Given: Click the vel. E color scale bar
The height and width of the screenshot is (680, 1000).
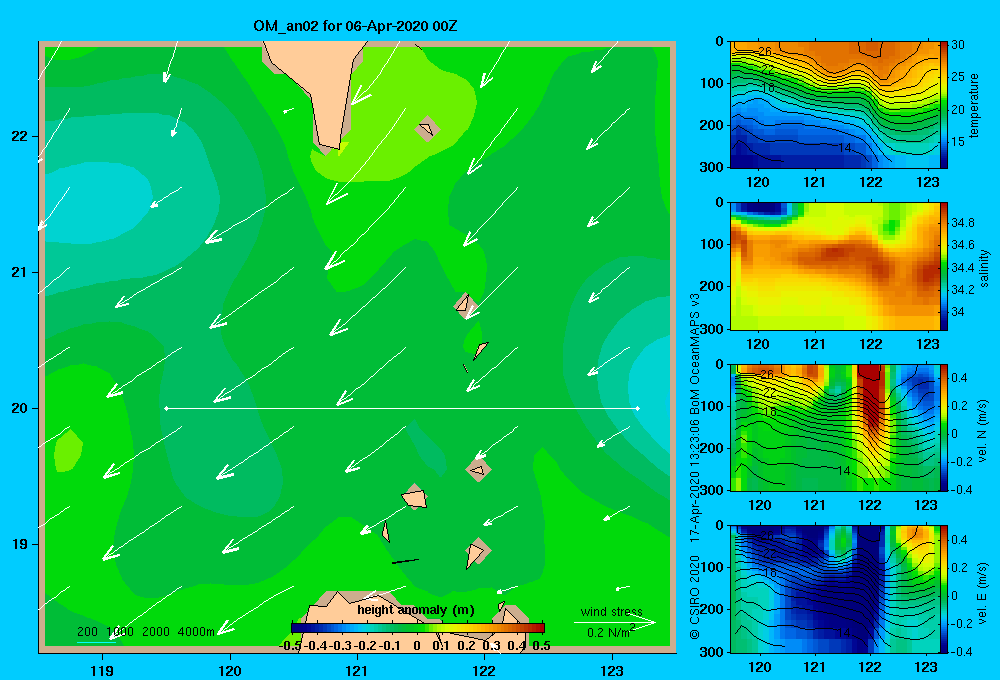Looking at the screenshot, I should pos(944,589).
